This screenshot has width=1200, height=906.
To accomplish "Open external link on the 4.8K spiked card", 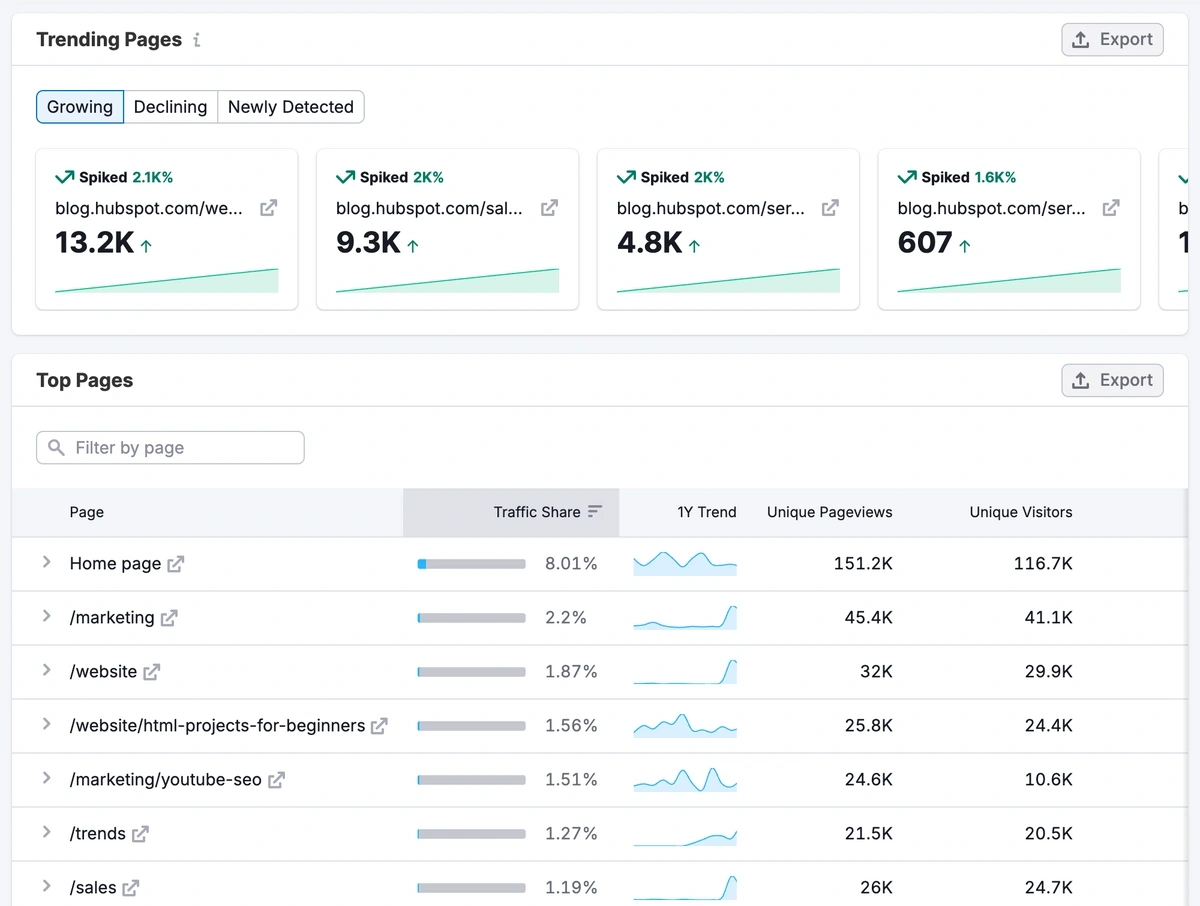I will (830, 208).
